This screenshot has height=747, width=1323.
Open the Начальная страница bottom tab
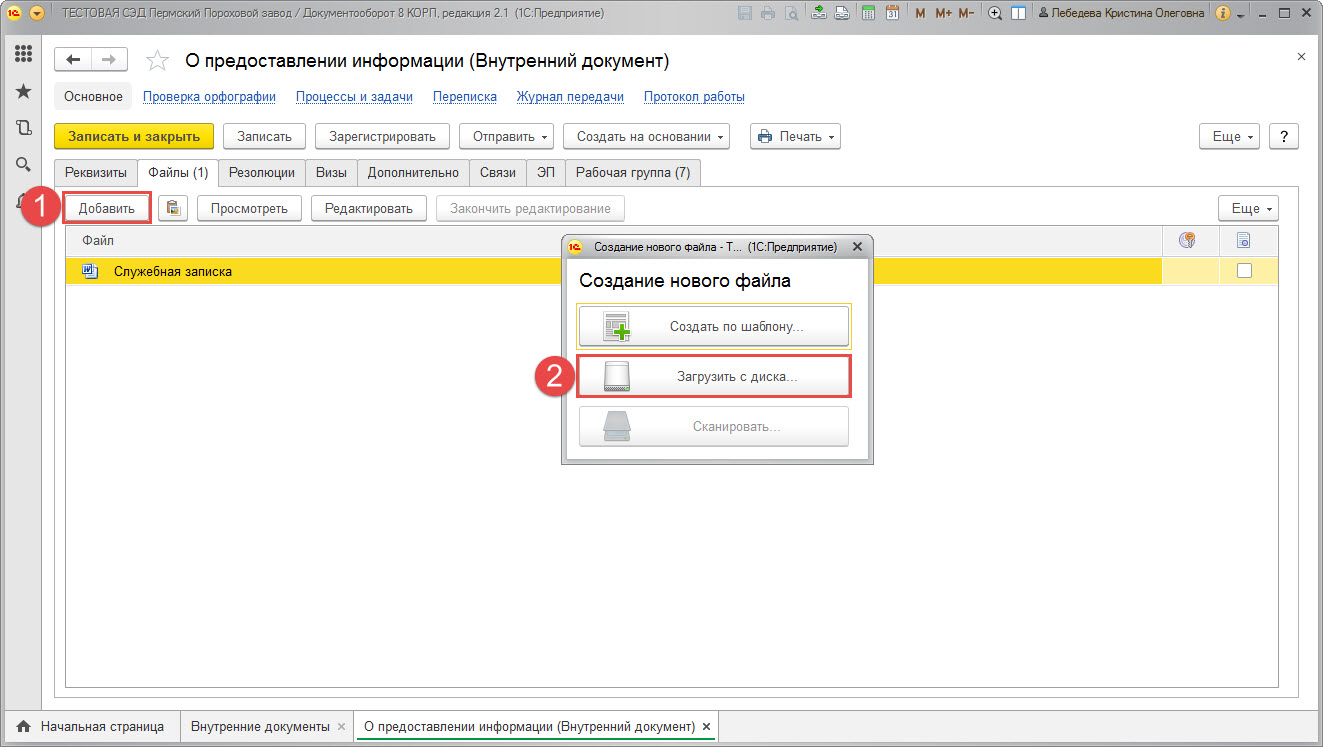pos(91,726)
